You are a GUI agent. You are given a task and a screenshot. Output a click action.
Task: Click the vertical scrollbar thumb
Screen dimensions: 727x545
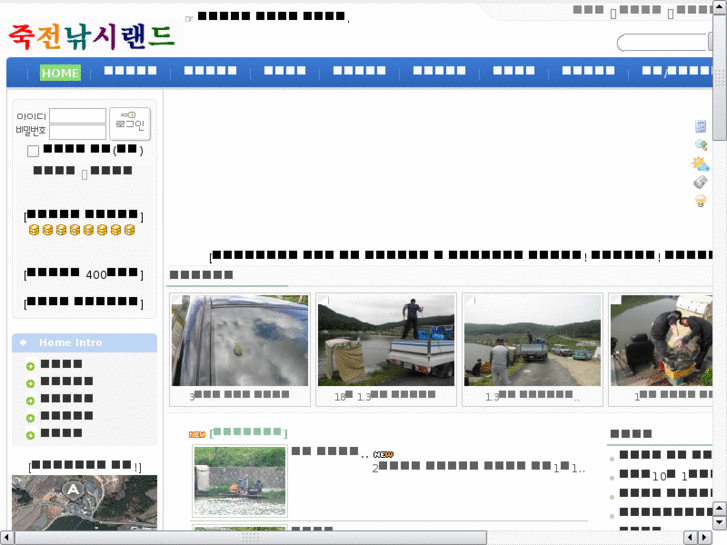[720, 77]
